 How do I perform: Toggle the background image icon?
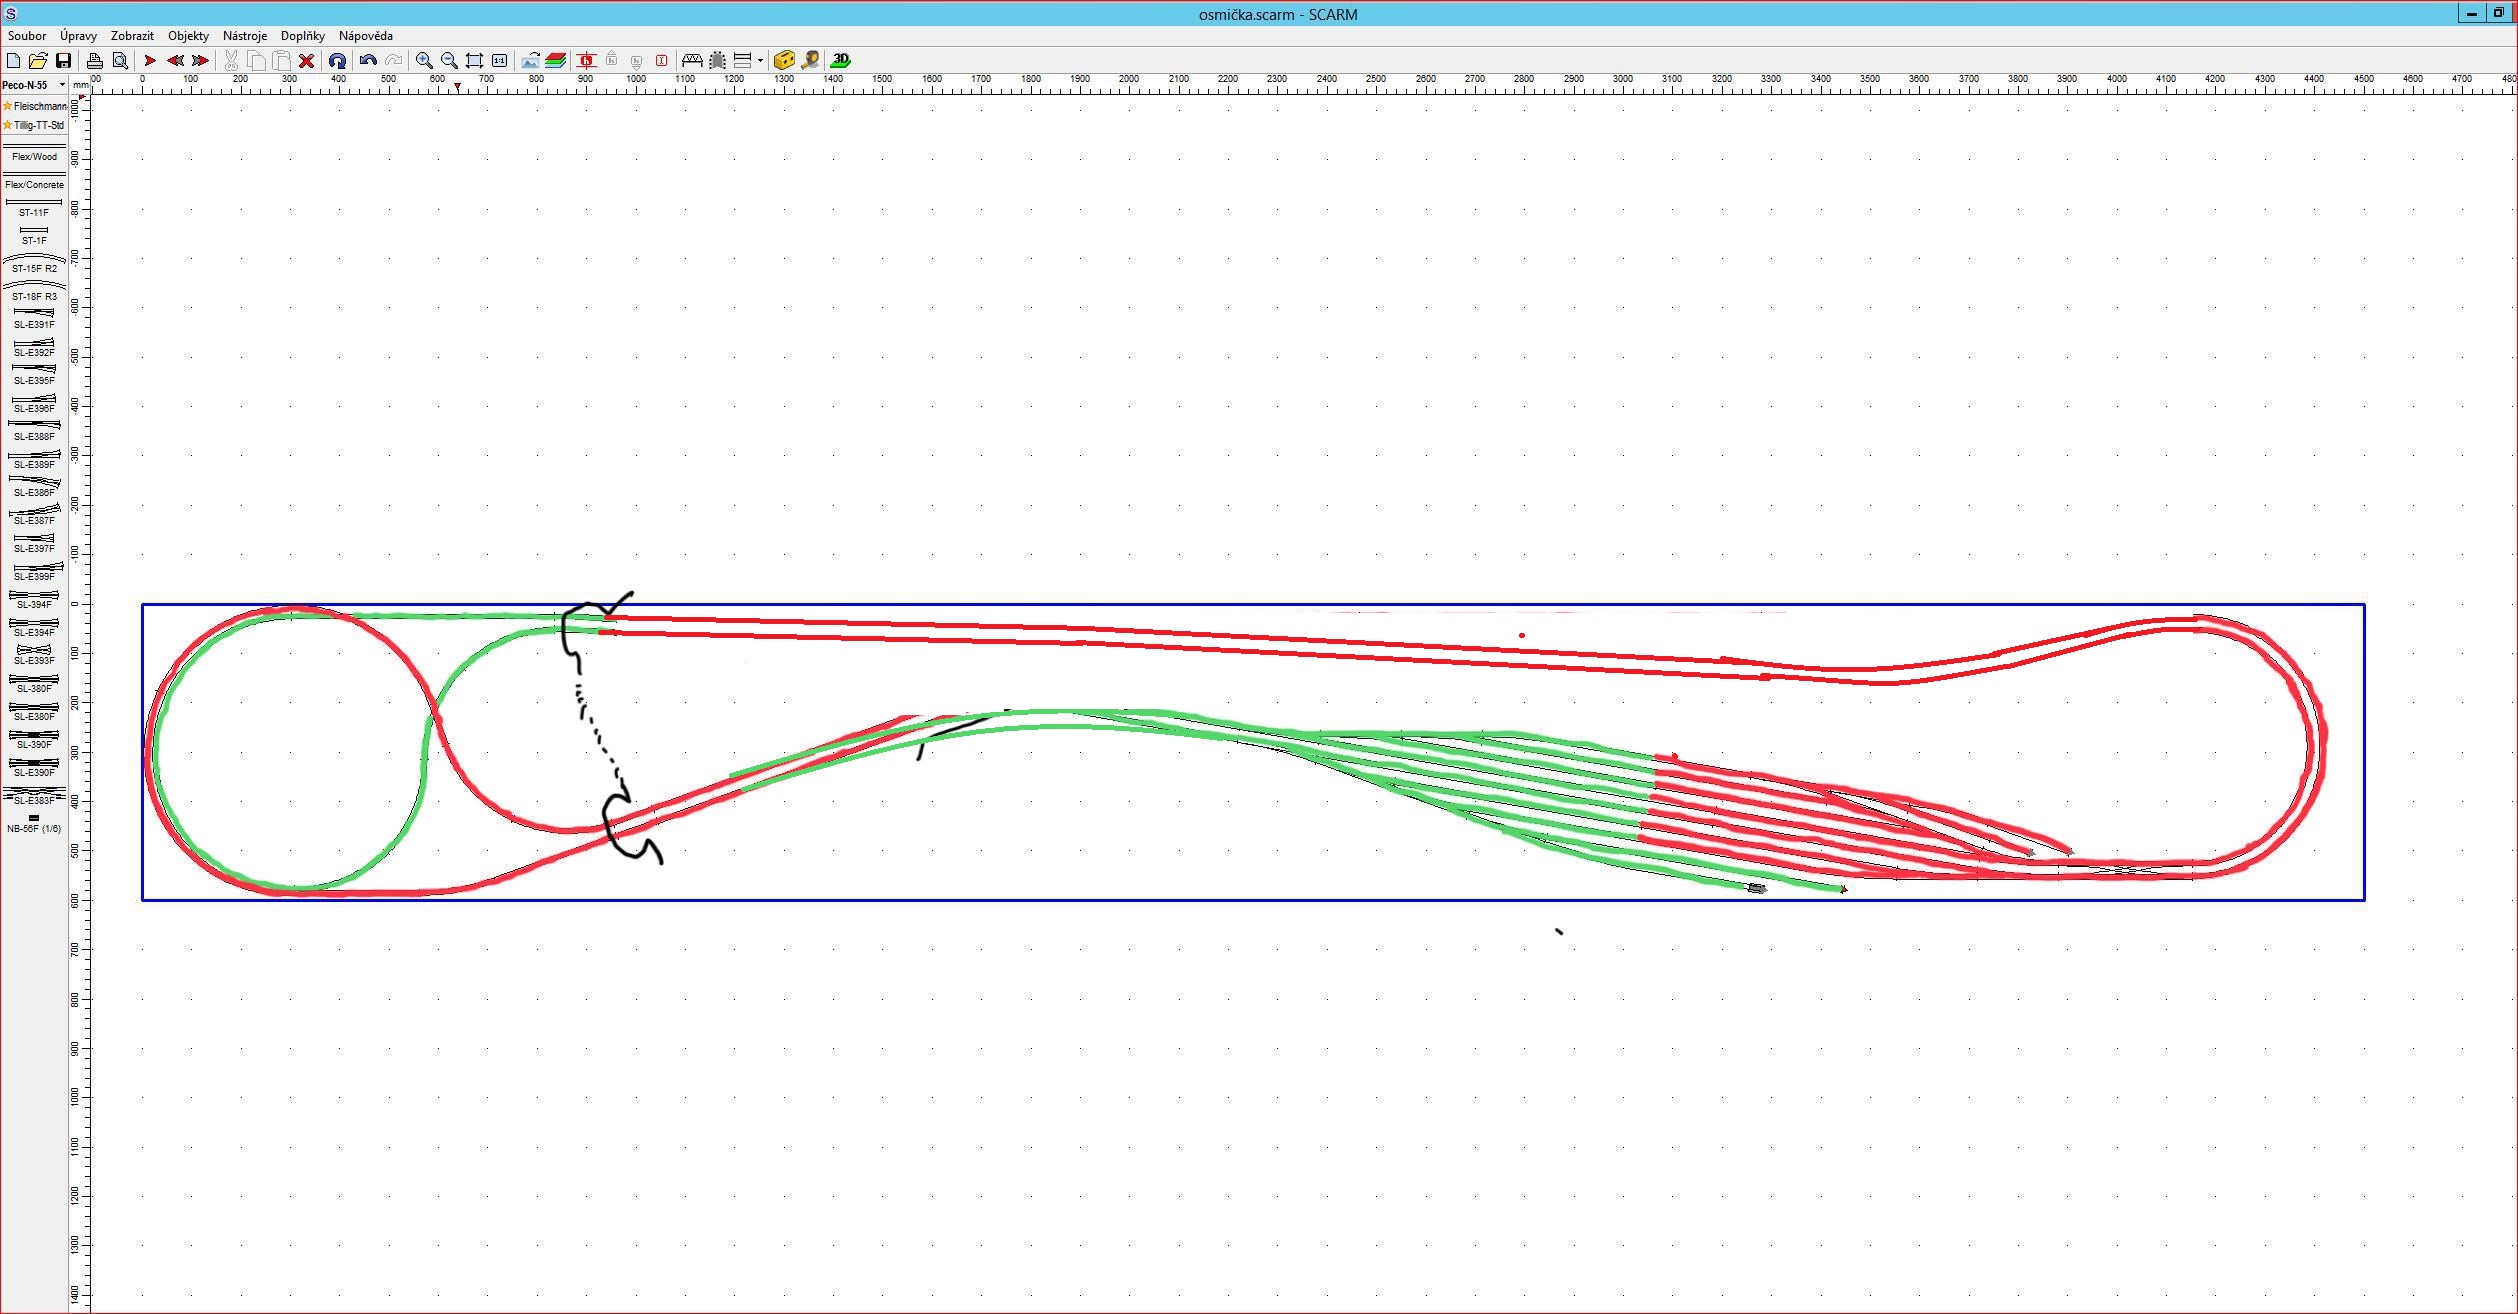(x=530, y=60)
